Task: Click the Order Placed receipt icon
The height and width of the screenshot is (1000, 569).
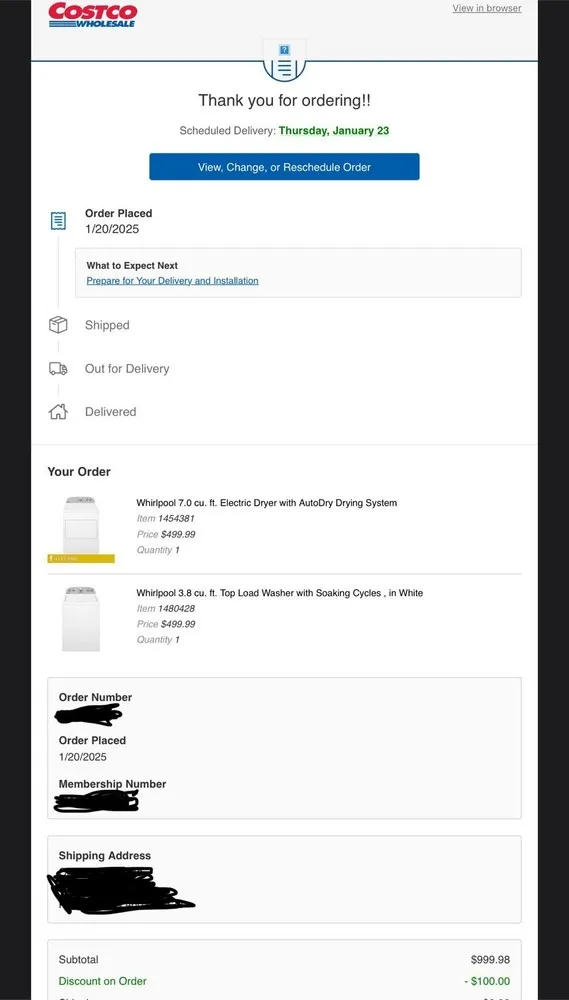Action: point(58,221)
